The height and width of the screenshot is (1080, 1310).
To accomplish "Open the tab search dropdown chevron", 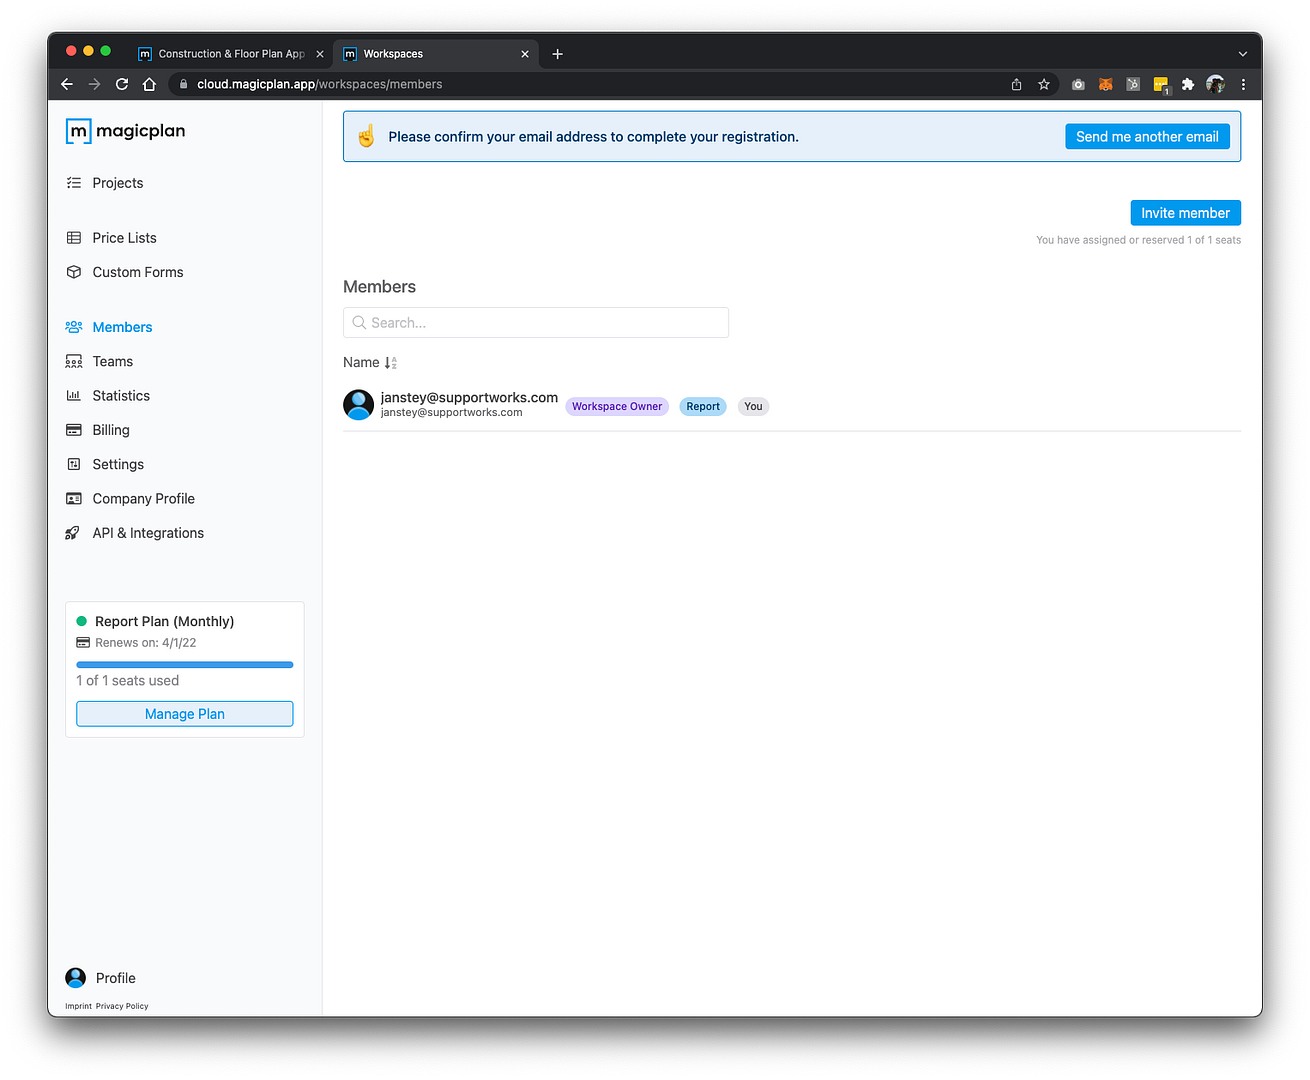I will pos(1242,54).
